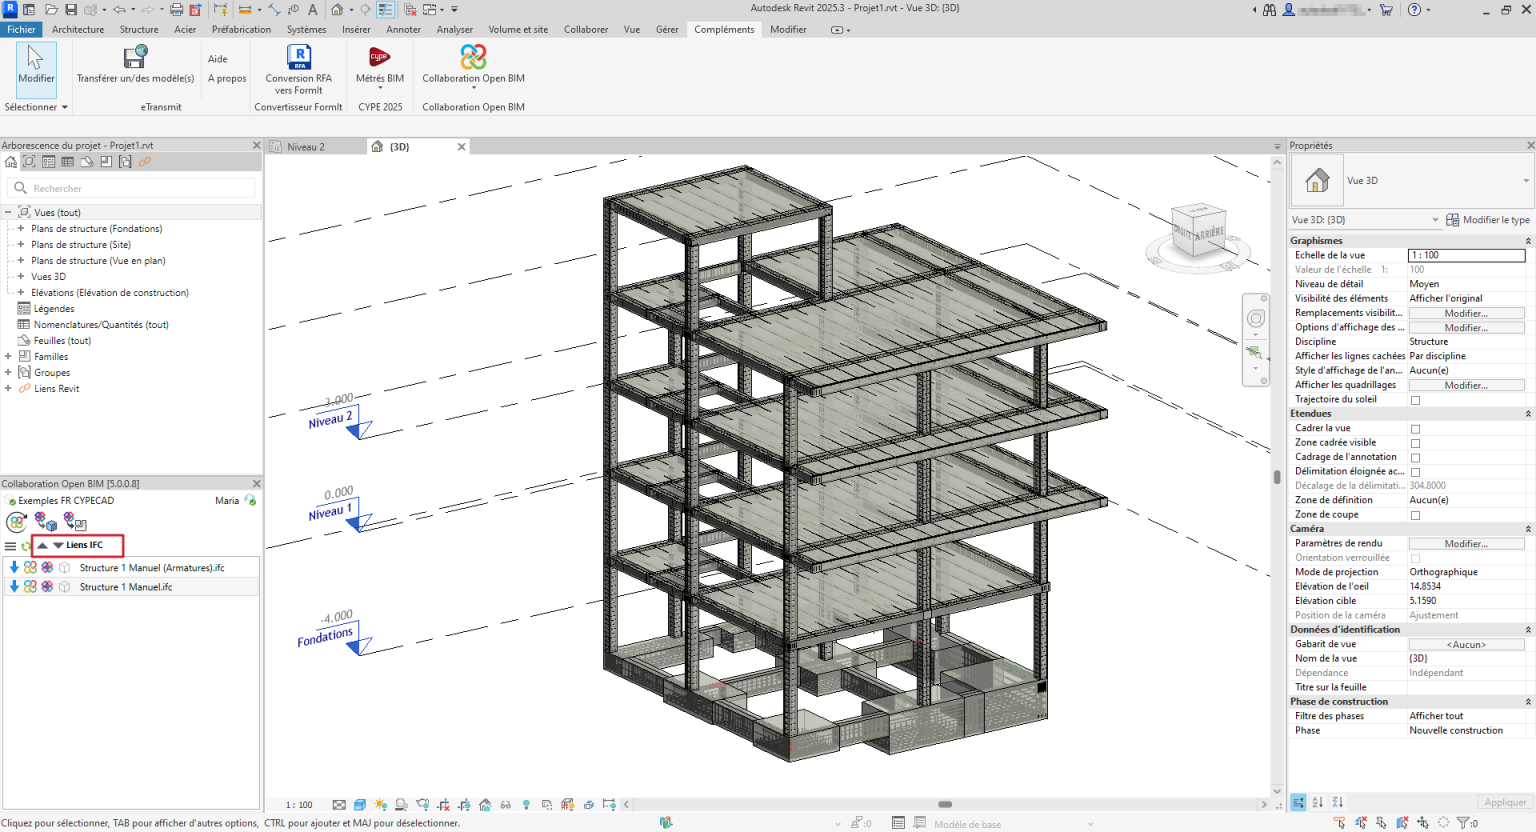This screenshot has width=1536, height=832.
Task: Check Zone de coupe in Properties
Action: click(1413, 514)
